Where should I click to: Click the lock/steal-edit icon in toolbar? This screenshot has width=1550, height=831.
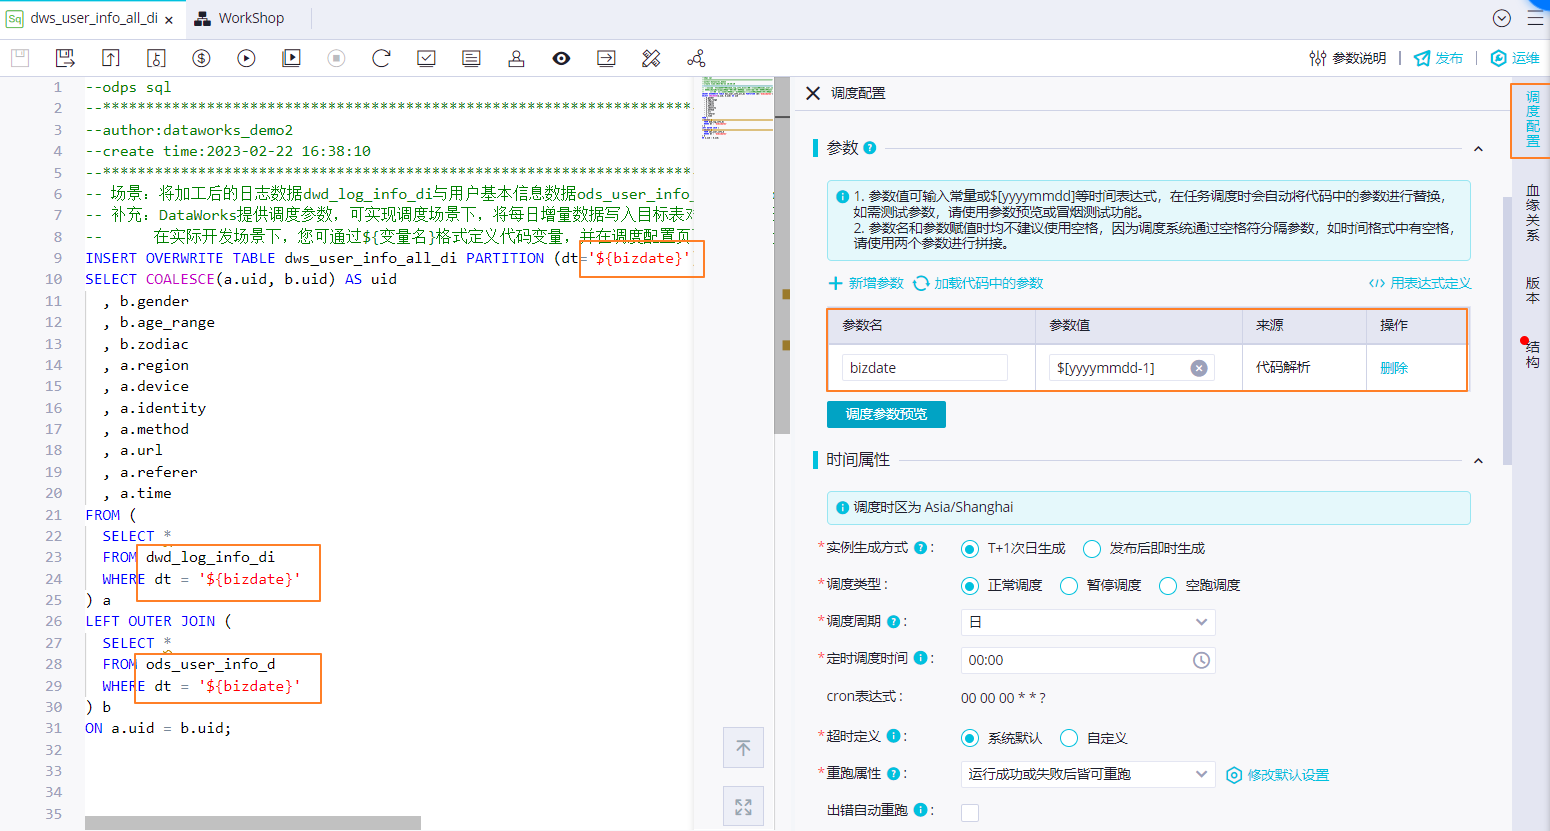coord(156,58)
